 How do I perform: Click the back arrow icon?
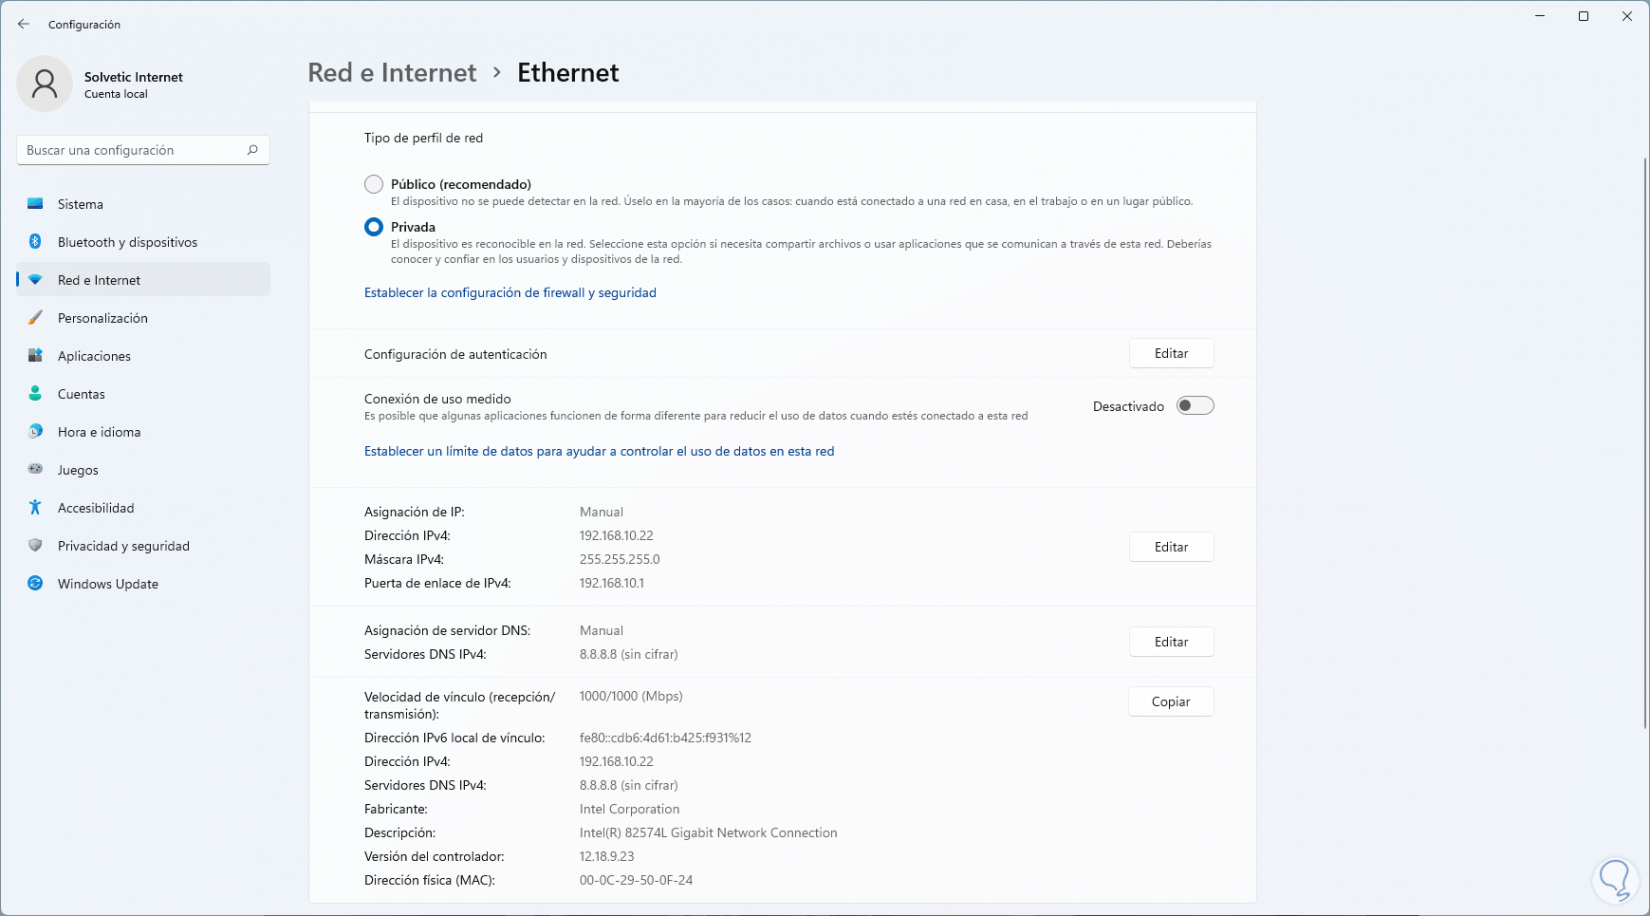[x=24, y=24]
